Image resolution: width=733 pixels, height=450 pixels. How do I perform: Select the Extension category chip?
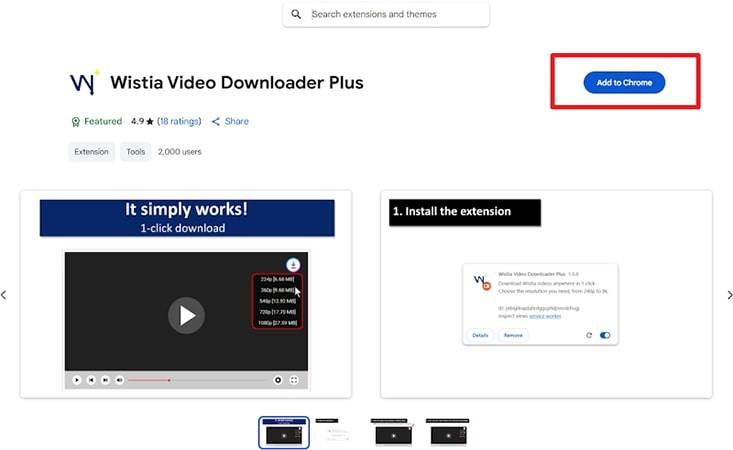tap(91, 152)
